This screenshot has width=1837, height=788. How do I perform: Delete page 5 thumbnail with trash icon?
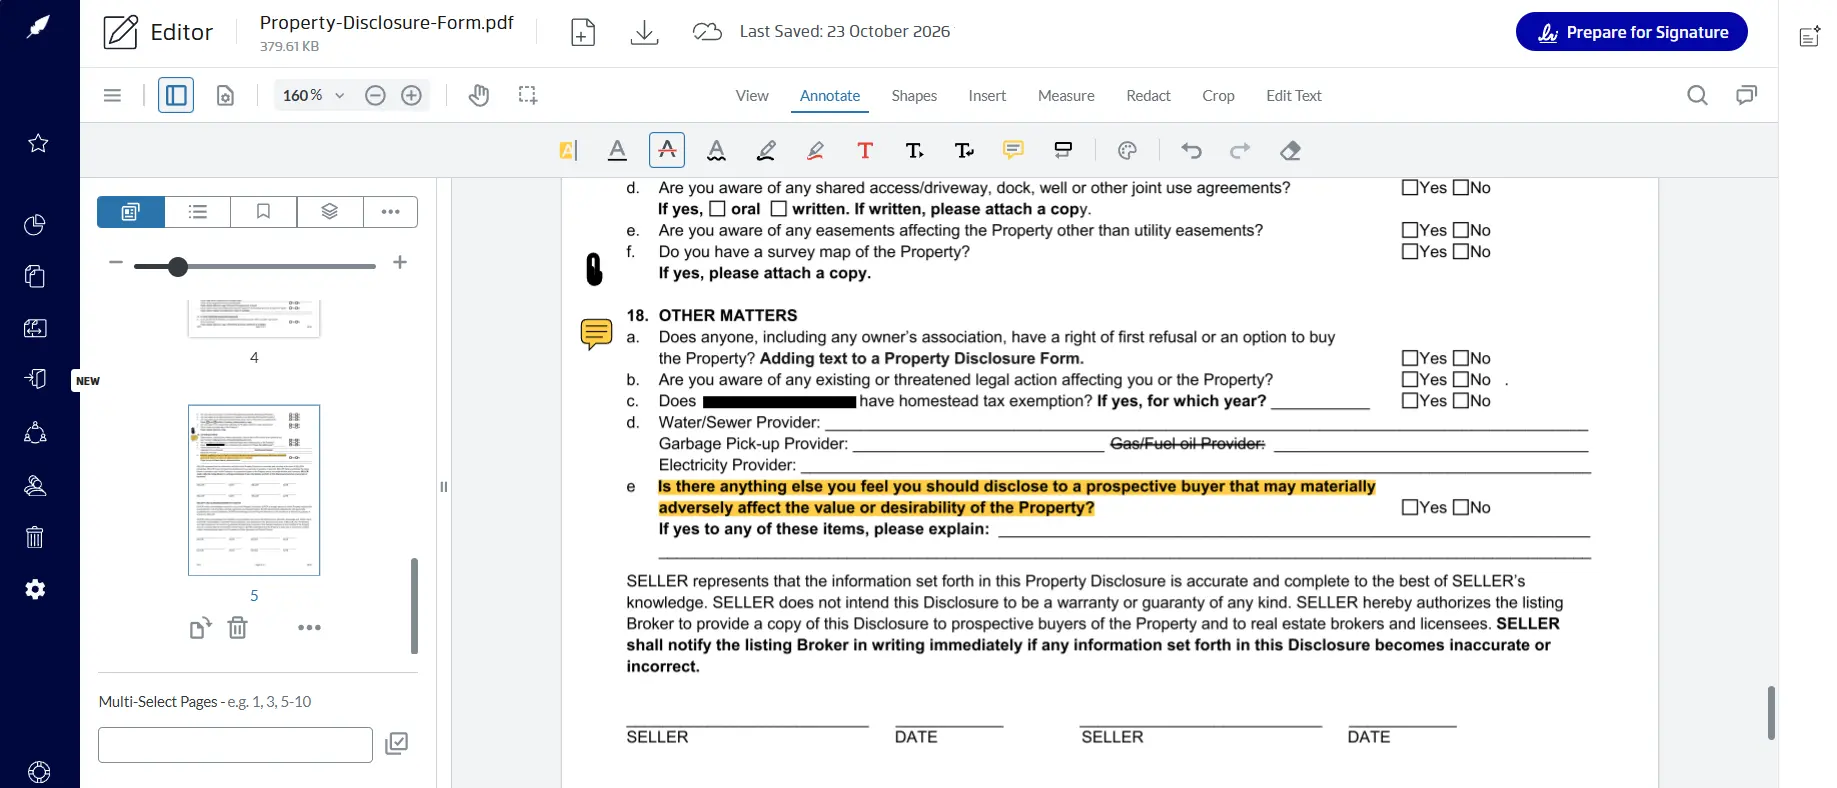(237, 628)
